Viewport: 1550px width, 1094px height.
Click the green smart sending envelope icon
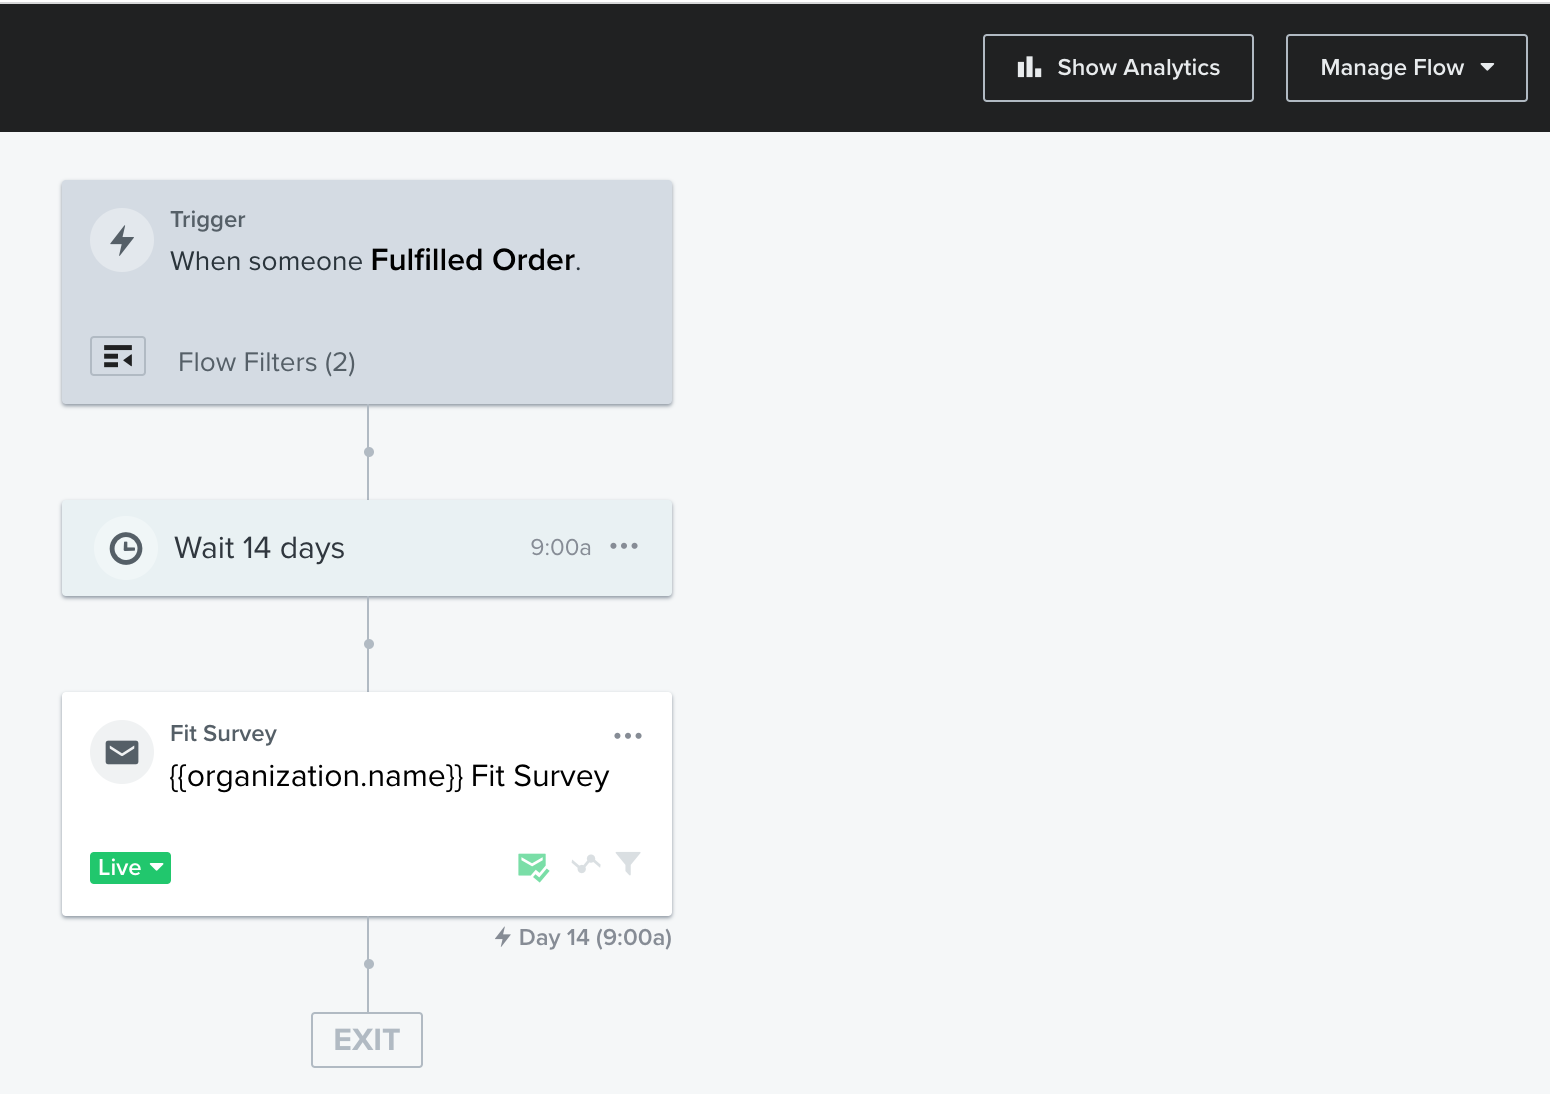point(533,866)
